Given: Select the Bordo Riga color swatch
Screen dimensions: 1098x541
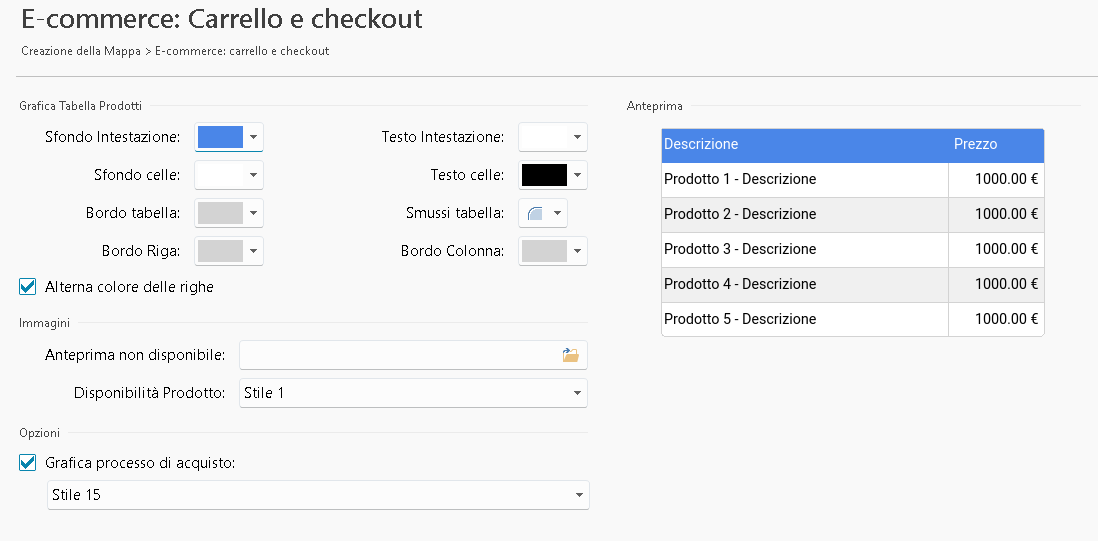Looking at the screenshot, I should [x=220, y=251].
